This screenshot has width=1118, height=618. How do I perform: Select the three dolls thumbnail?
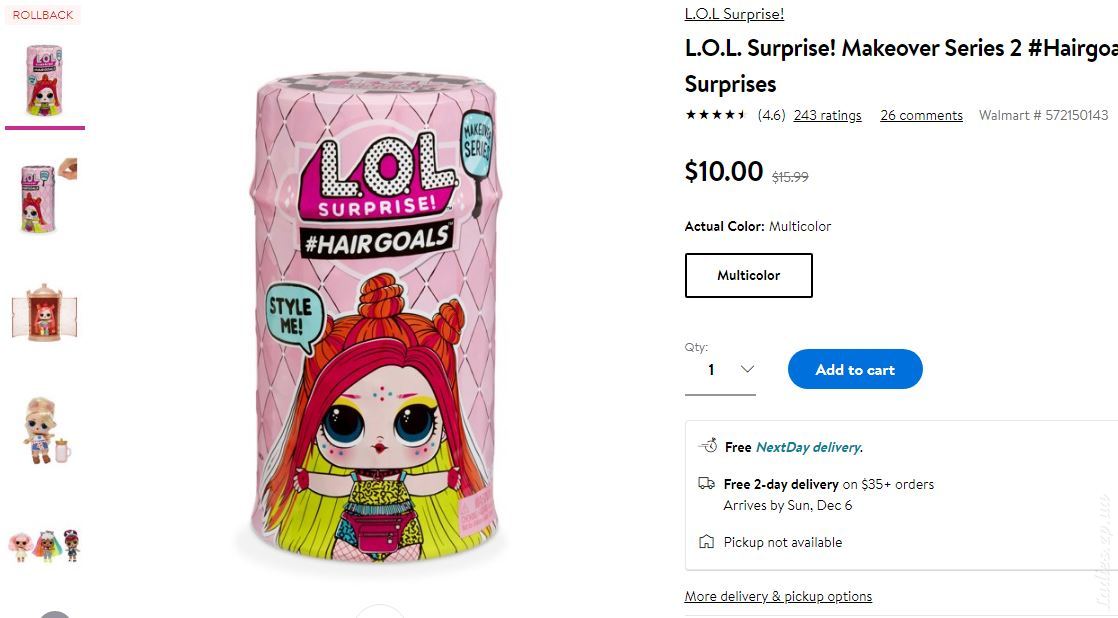(x=44, y=546)
